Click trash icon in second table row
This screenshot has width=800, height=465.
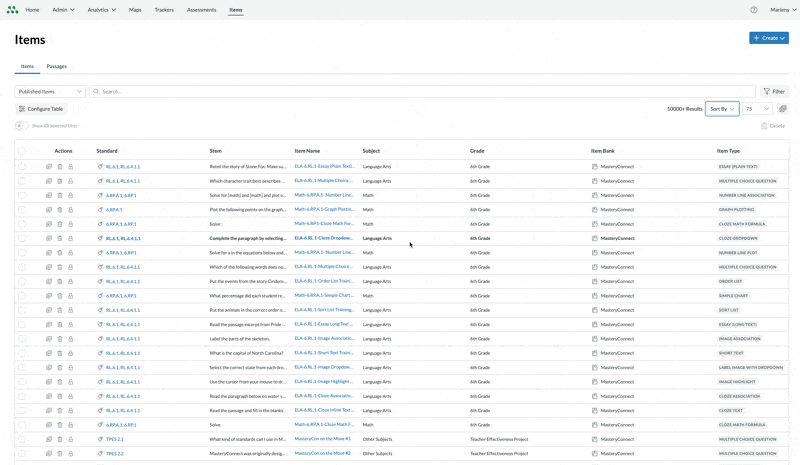point(60,181)
